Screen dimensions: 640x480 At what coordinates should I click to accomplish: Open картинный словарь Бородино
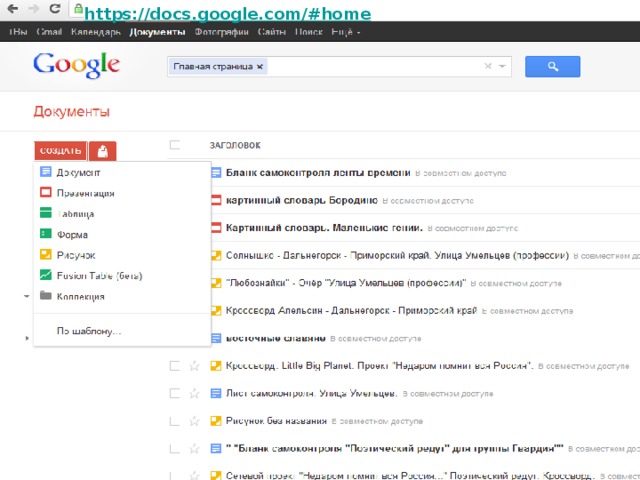click(302, 200)
